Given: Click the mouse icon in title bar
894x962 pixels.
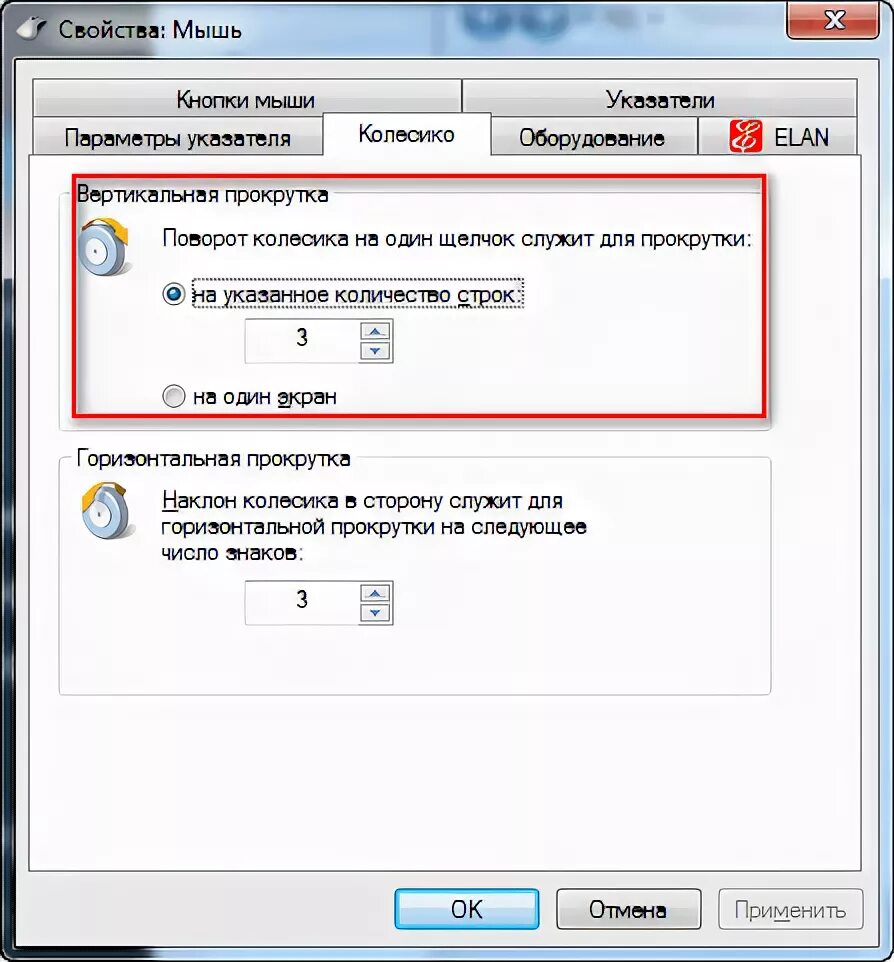Looking at the screenshot, I should (x=31, y=28).
